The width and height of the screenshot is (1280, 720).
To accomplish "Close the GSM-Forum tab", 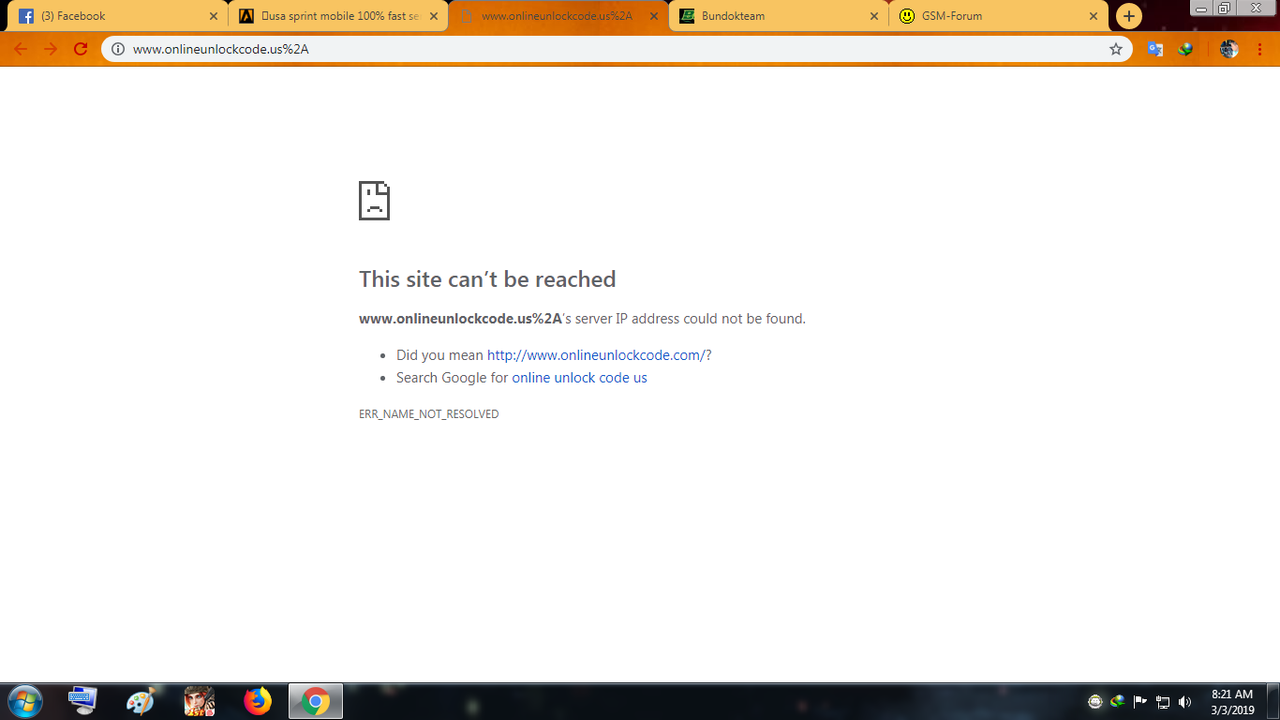I will [x=1094, y=16].
